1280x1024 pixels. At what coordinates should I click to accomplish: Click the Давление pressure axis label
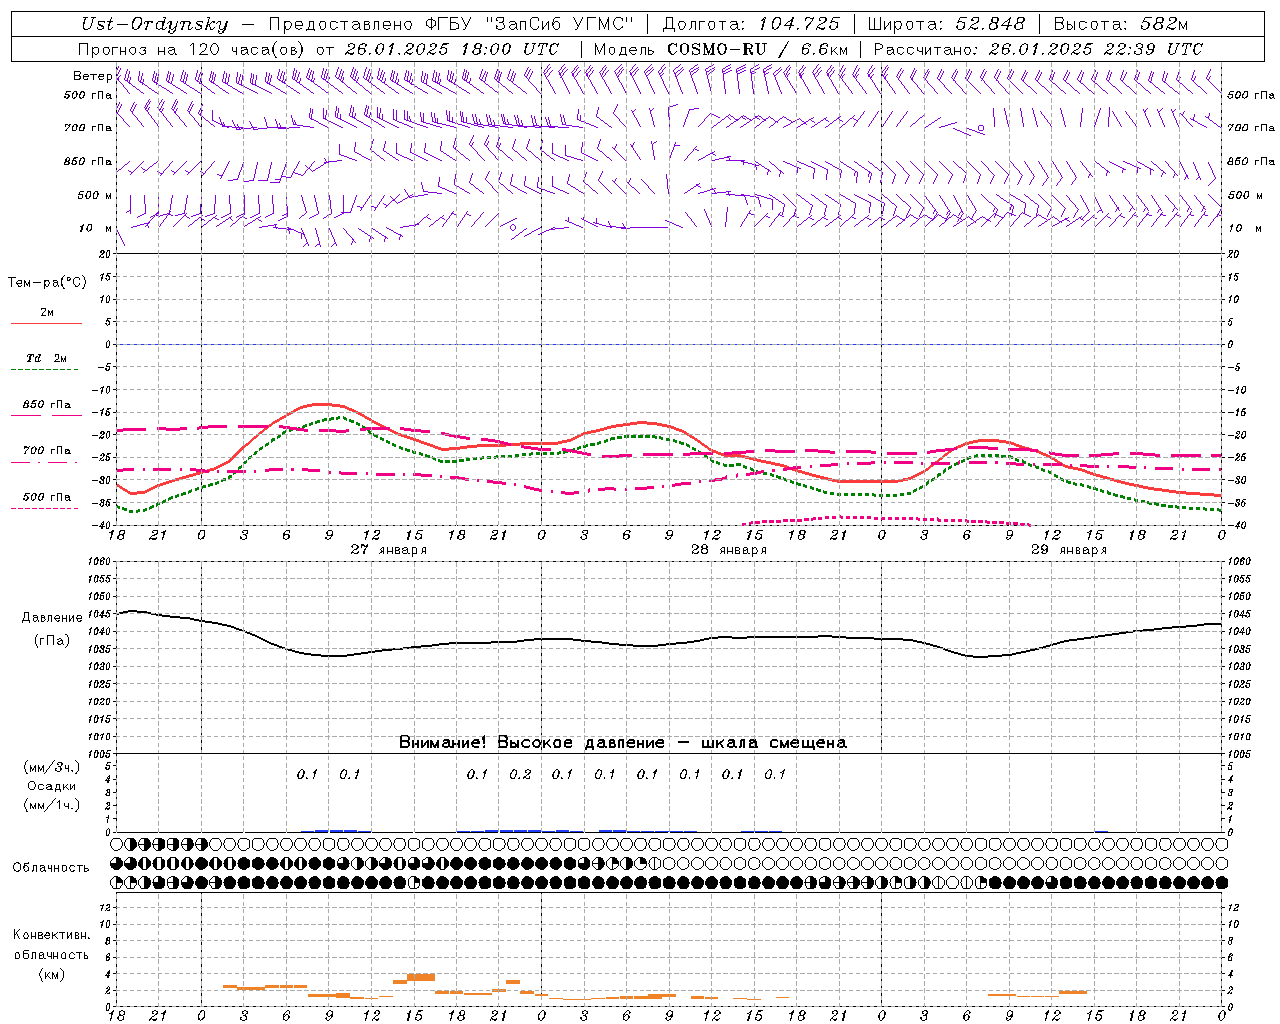click(x=52, y=618)
